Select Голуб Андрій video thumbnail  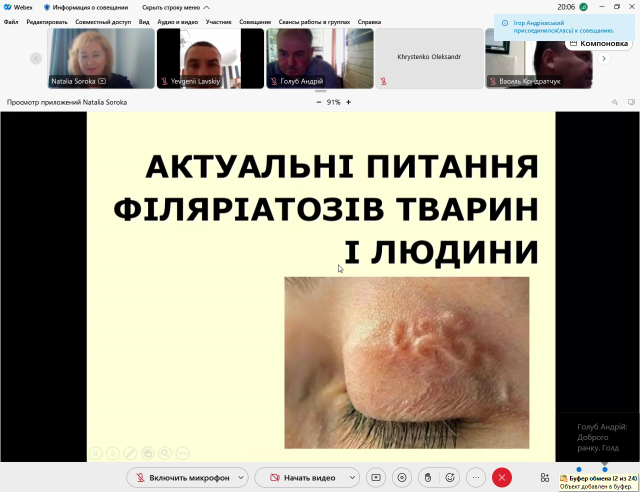(320, 58)
